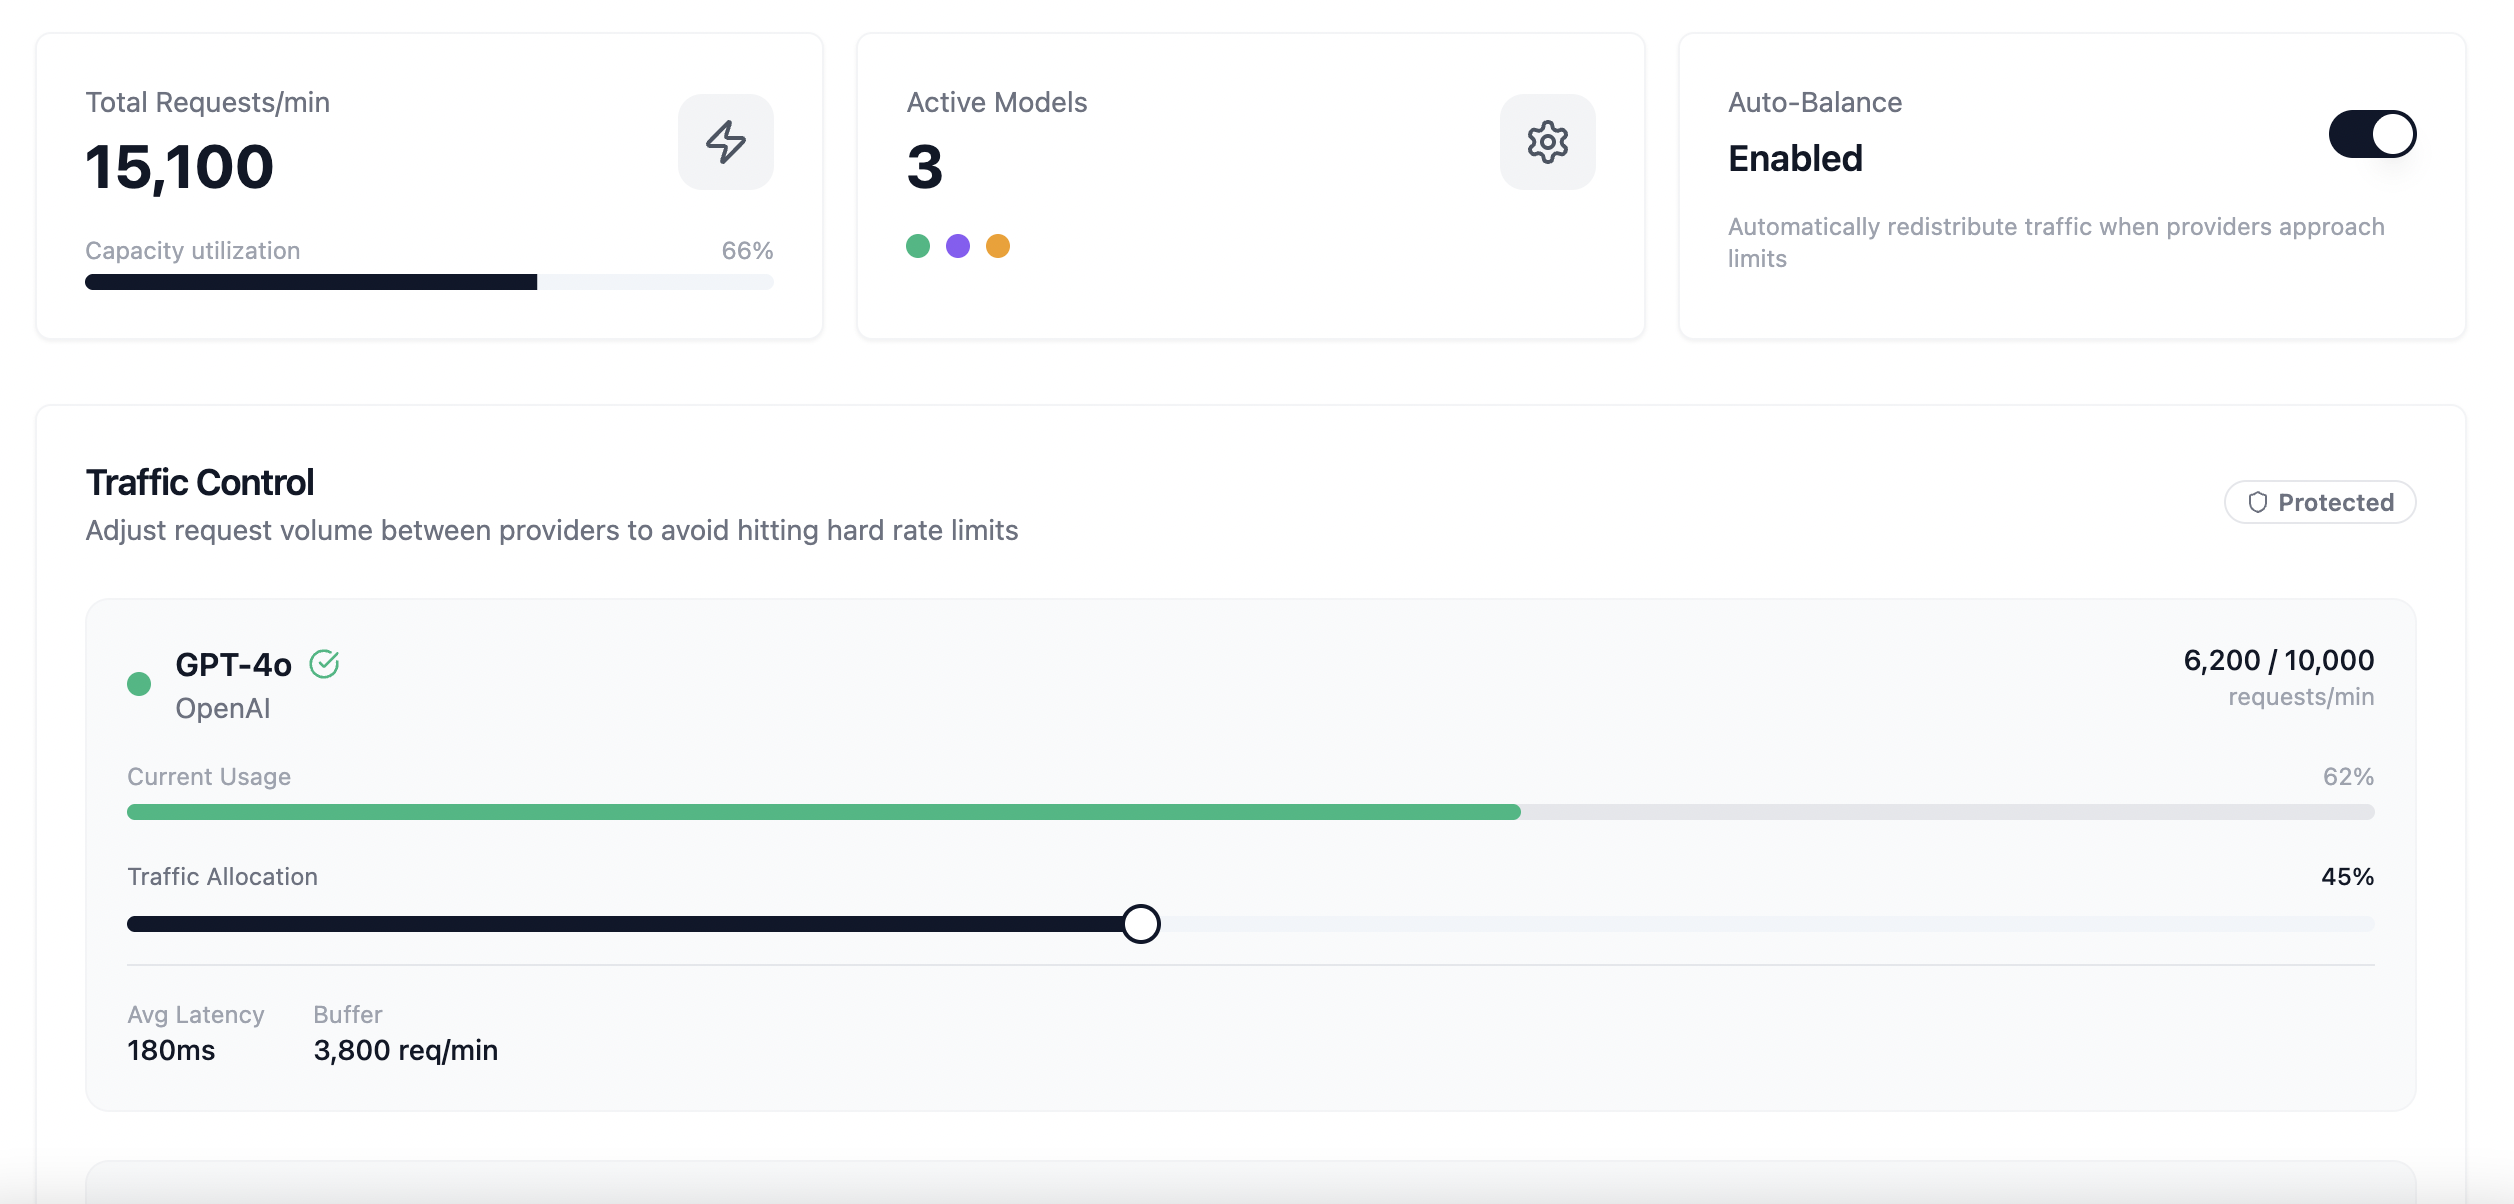
Task: Click the Avg Latency 180ms value
Action: click(x=171, y=1050)
